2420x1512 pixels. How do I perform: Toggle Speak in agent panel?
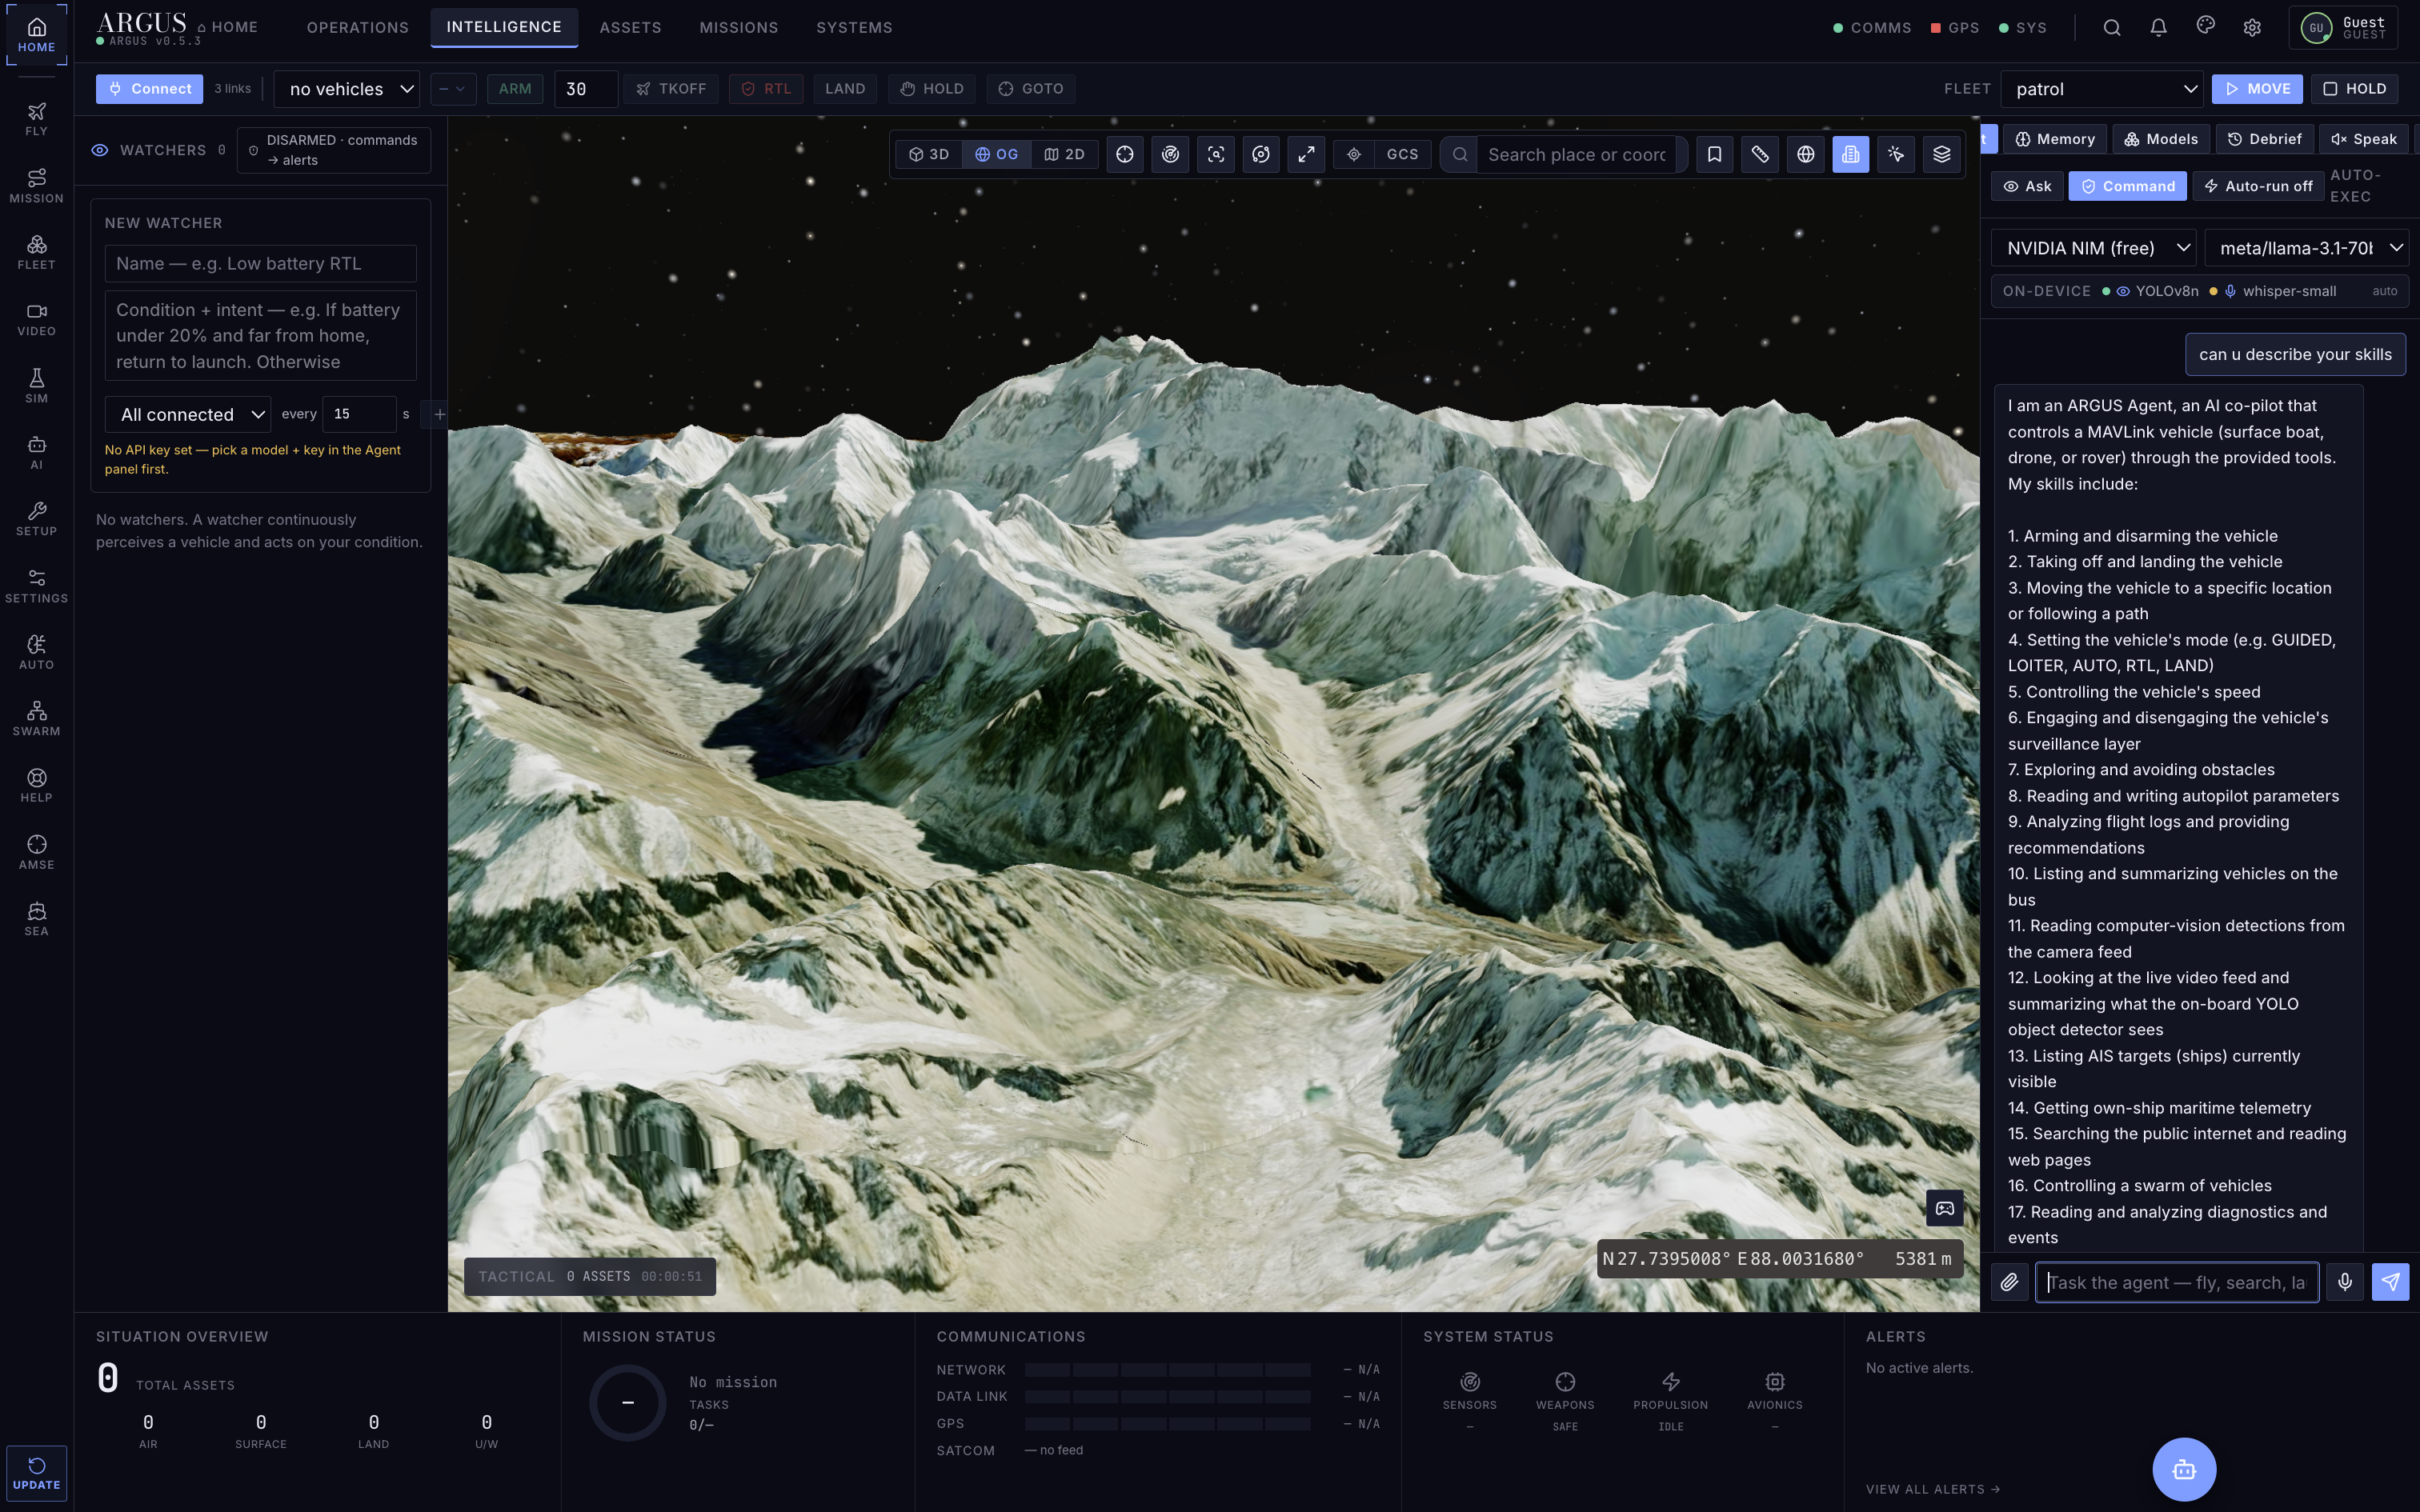tap(2364, 139)
